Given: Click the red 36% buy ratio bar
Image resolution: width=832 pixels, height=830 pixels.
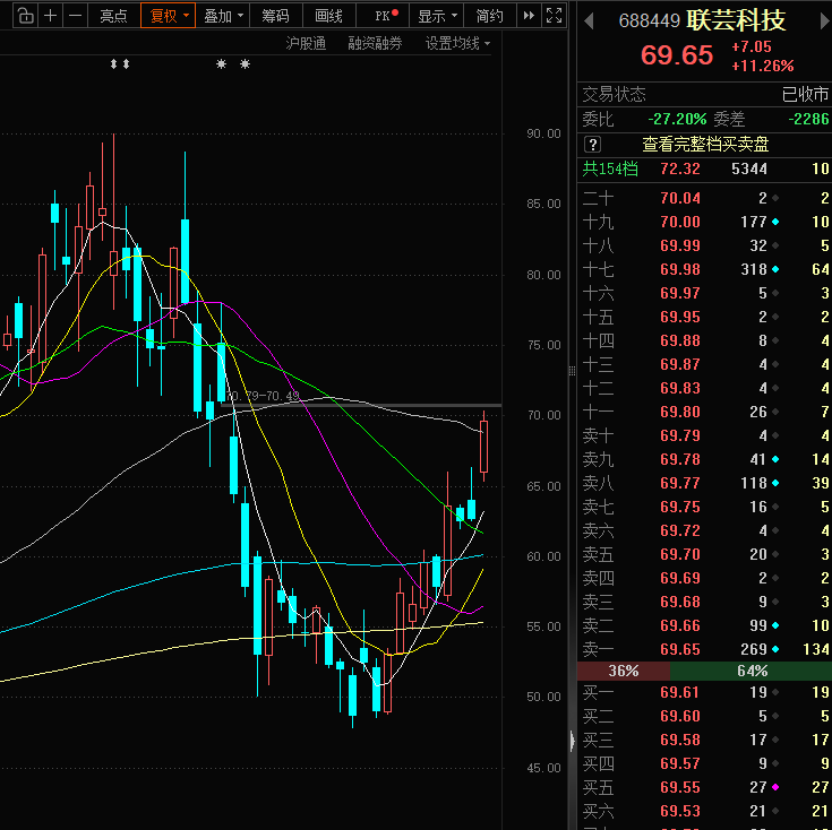Looking at the screenshot, I should click(x=623, y=671).
